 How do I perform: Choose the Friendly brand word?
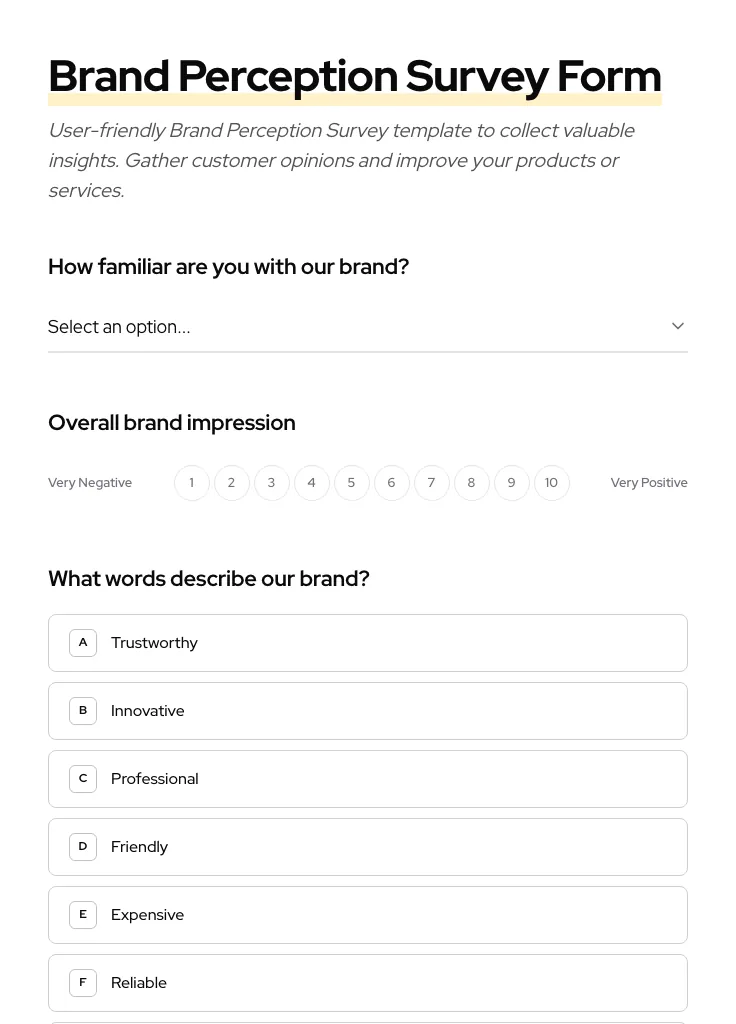pos(368,846)
